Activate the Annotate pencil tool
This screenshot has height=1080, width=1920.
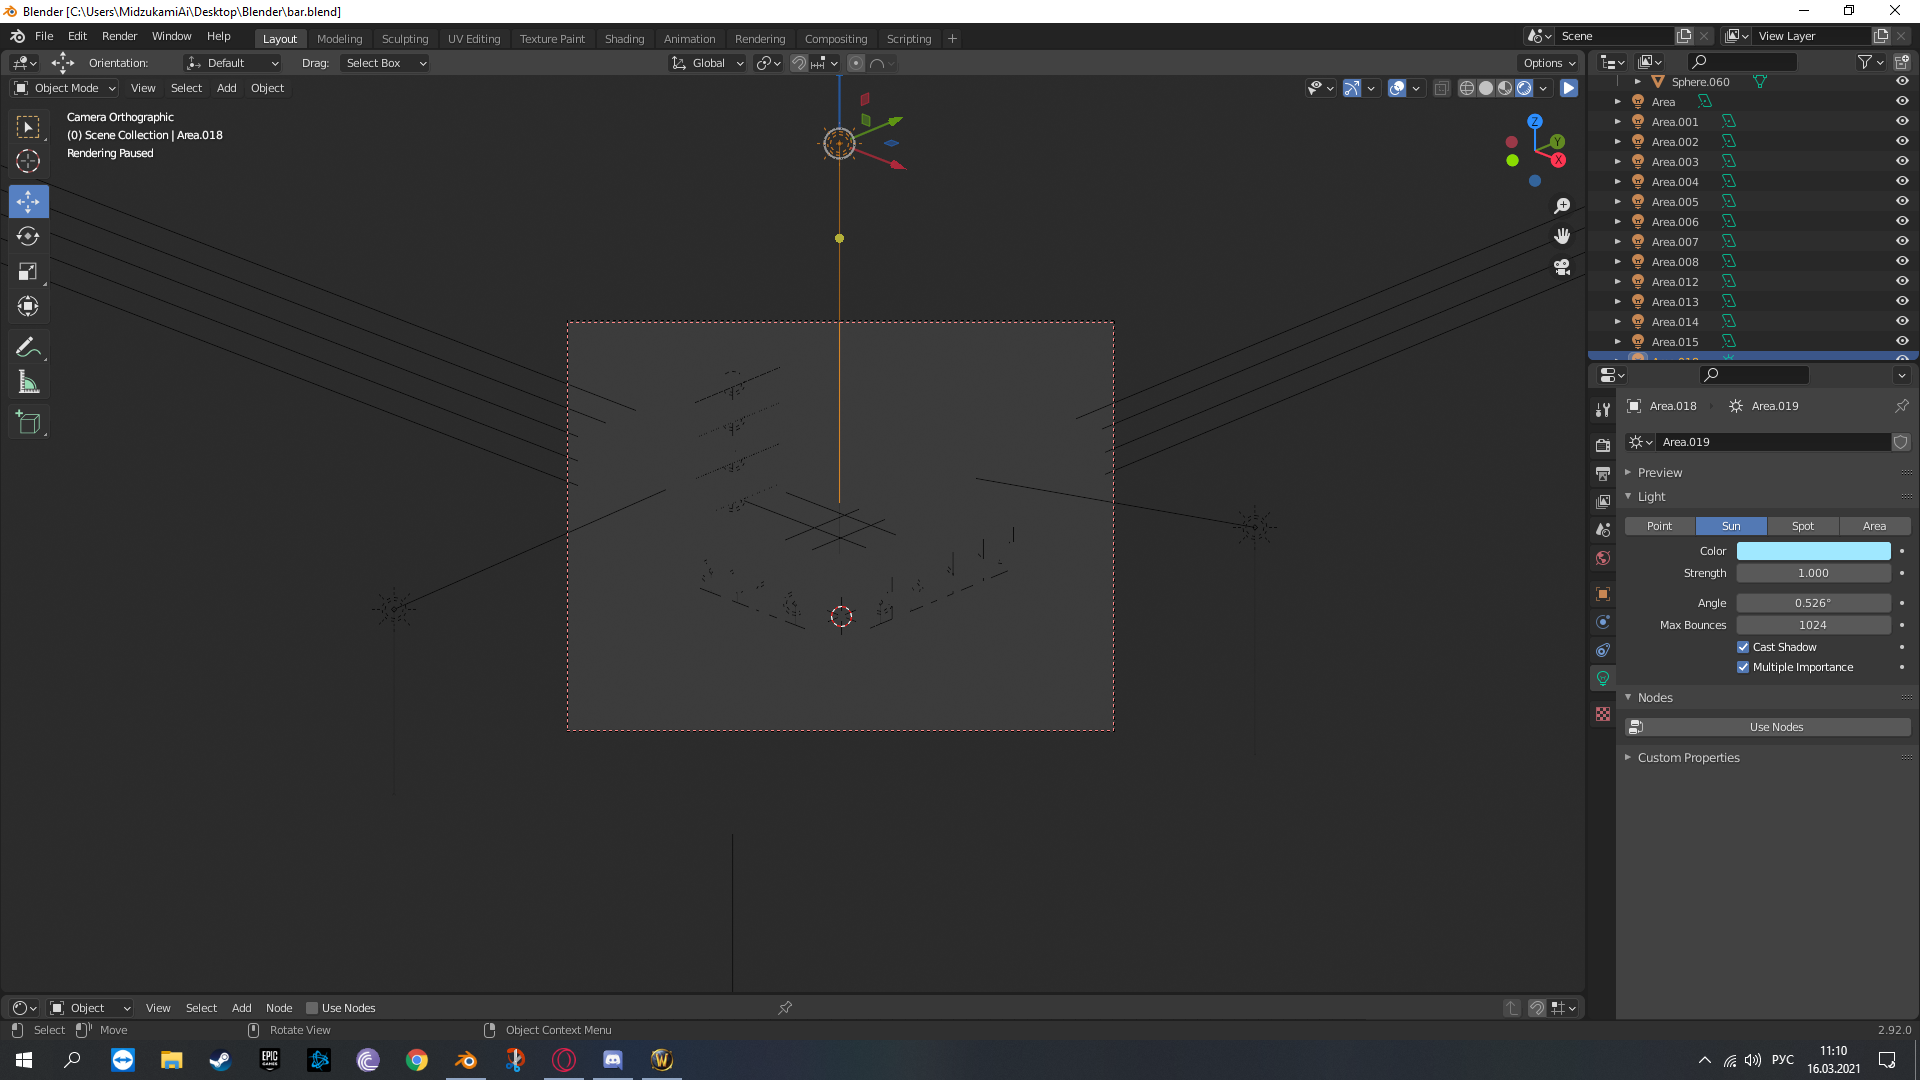coord(28,347)
